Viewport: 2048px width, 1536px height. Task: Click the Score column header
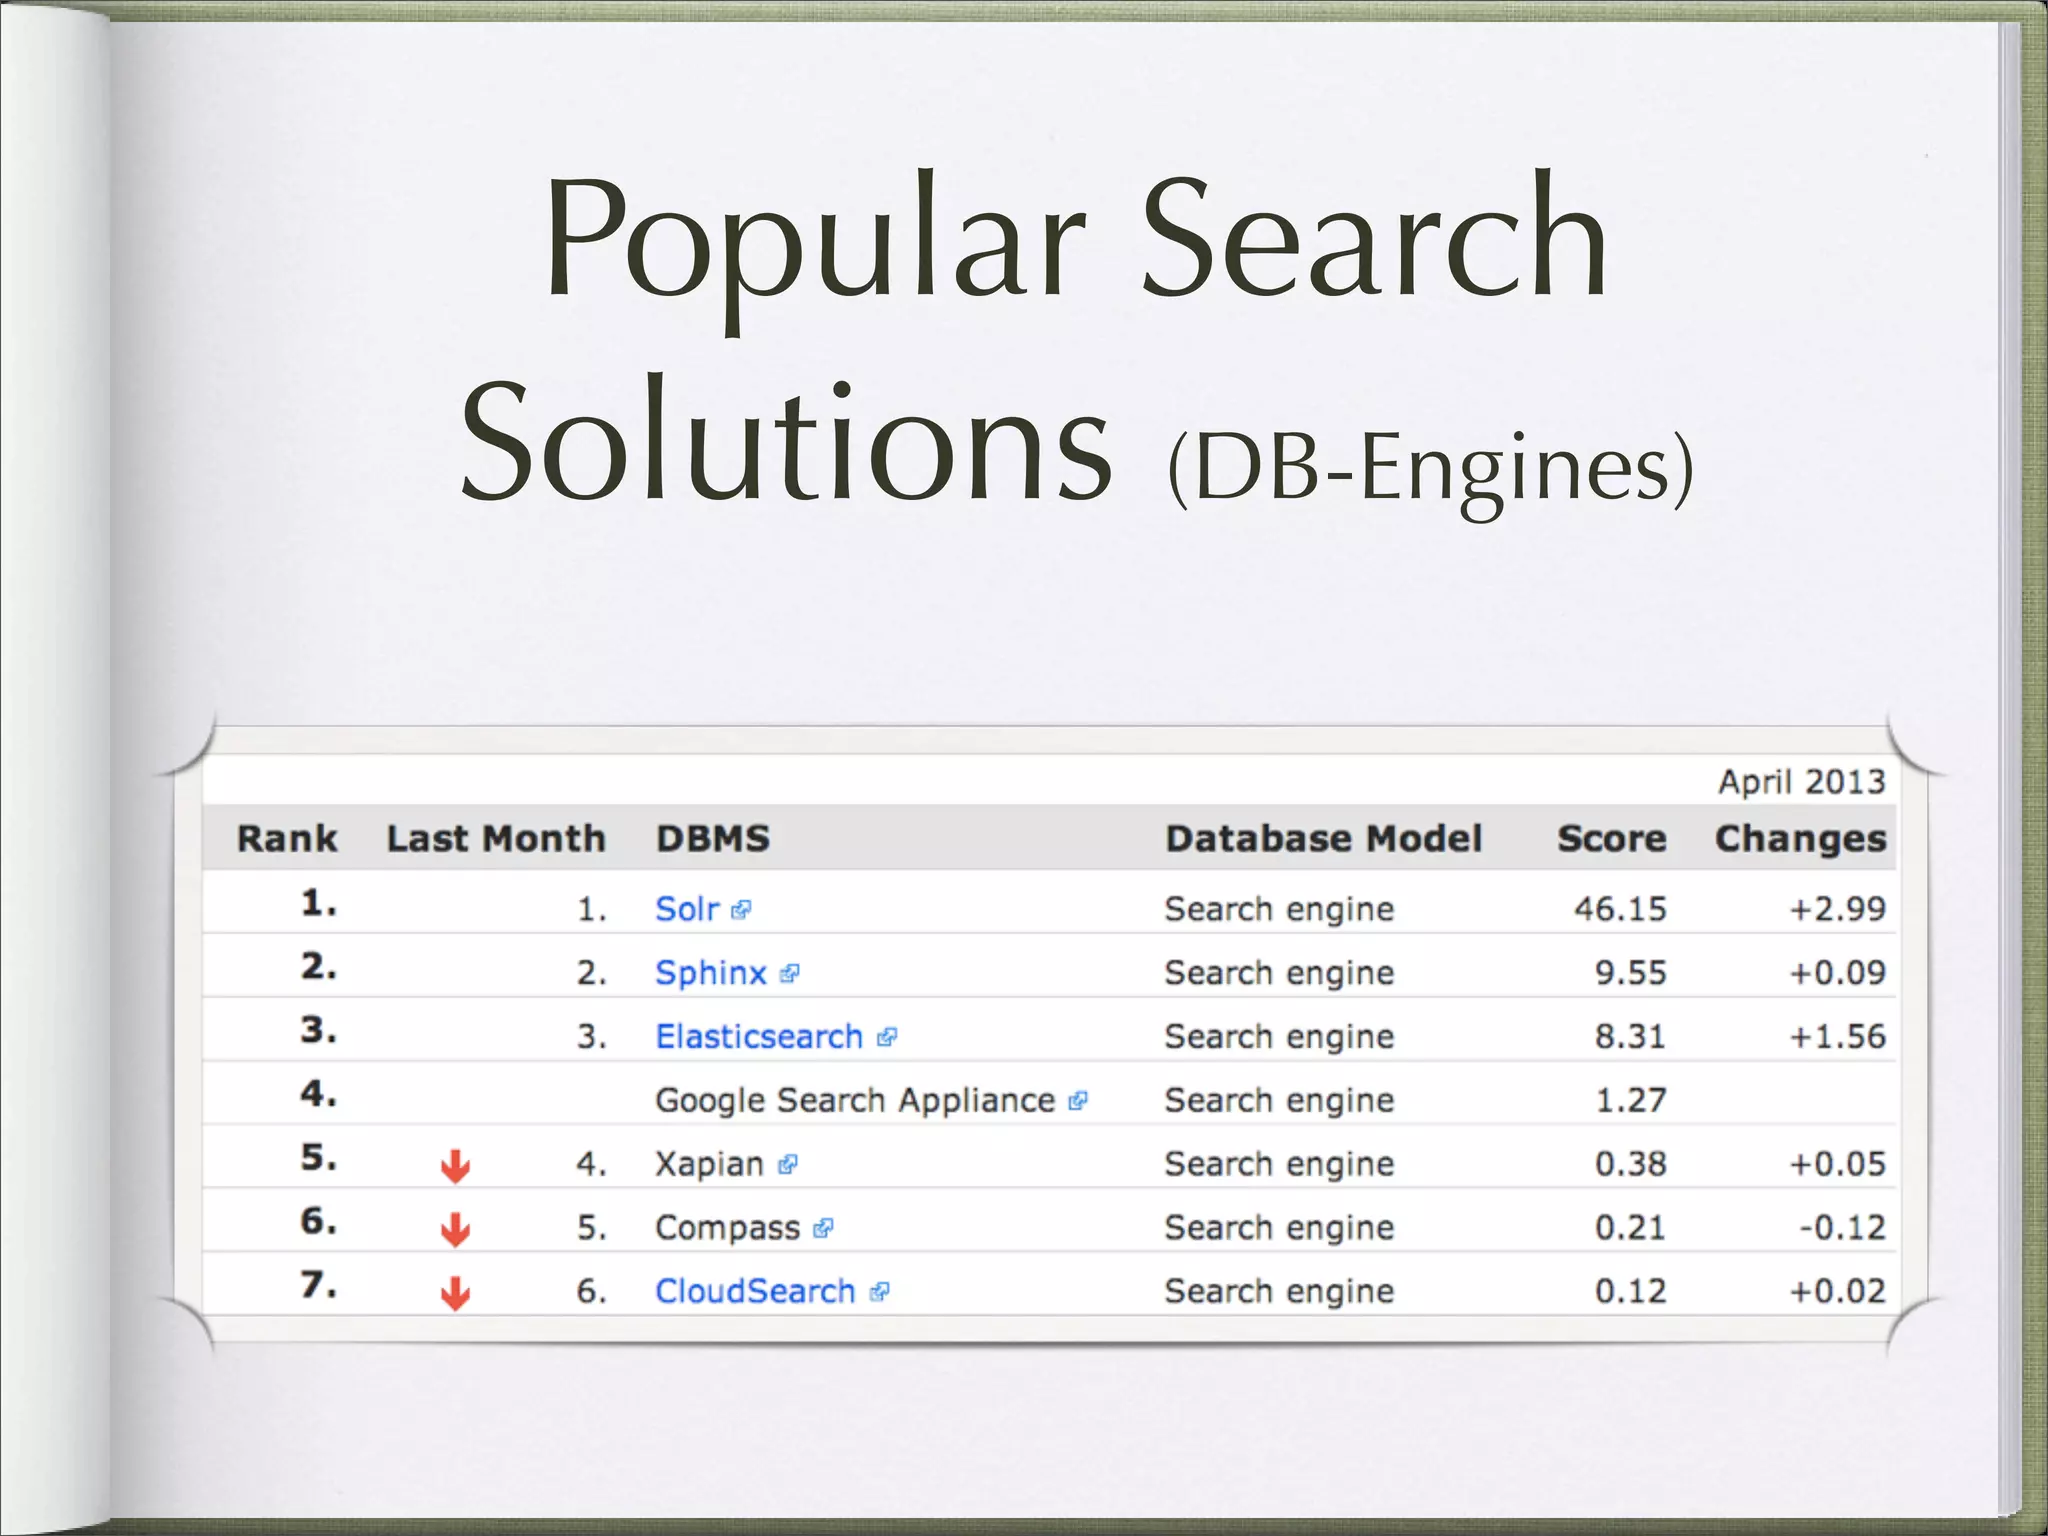coord(1612,838)
